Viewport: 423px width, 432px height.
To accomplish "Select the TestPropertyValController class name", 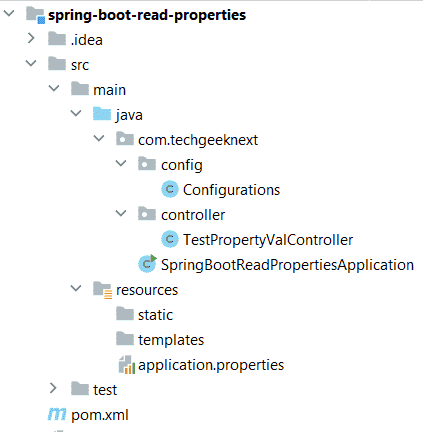I will (268, 240).
